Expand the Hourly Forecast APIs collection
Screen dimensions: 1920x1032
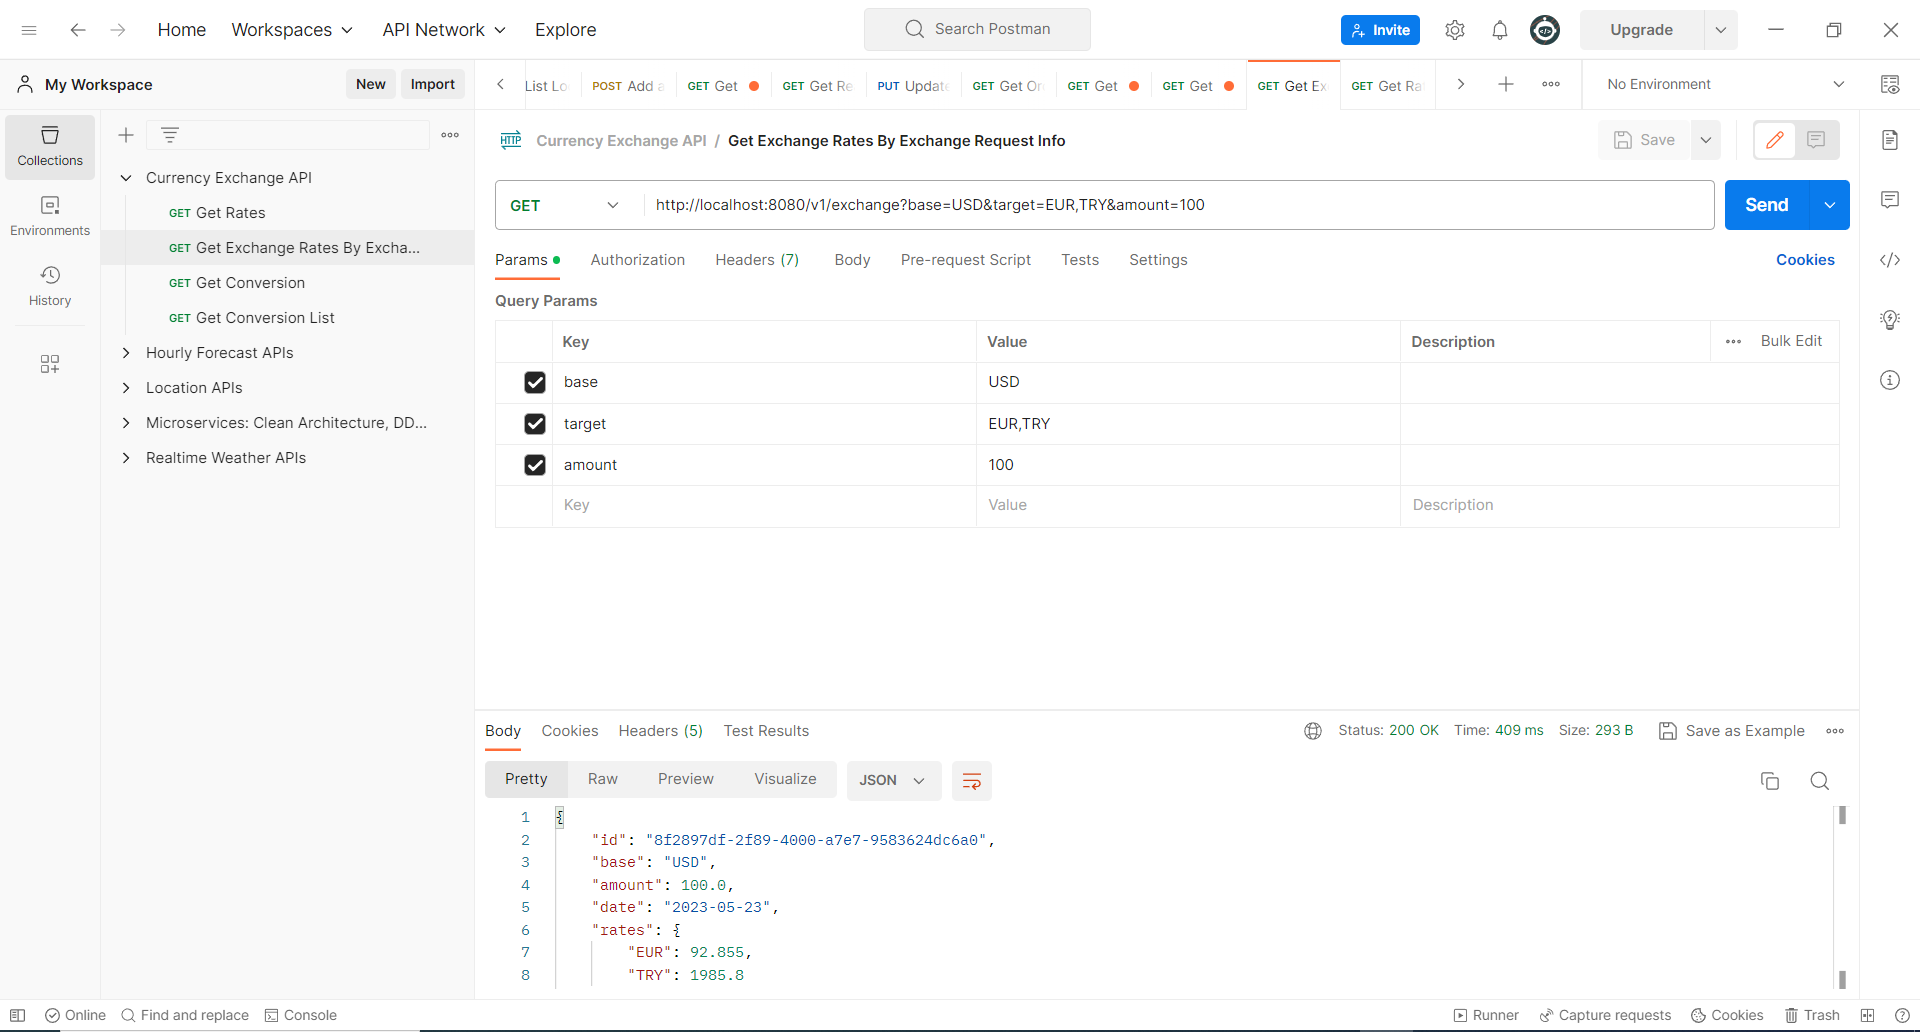[x=126, y=353]
